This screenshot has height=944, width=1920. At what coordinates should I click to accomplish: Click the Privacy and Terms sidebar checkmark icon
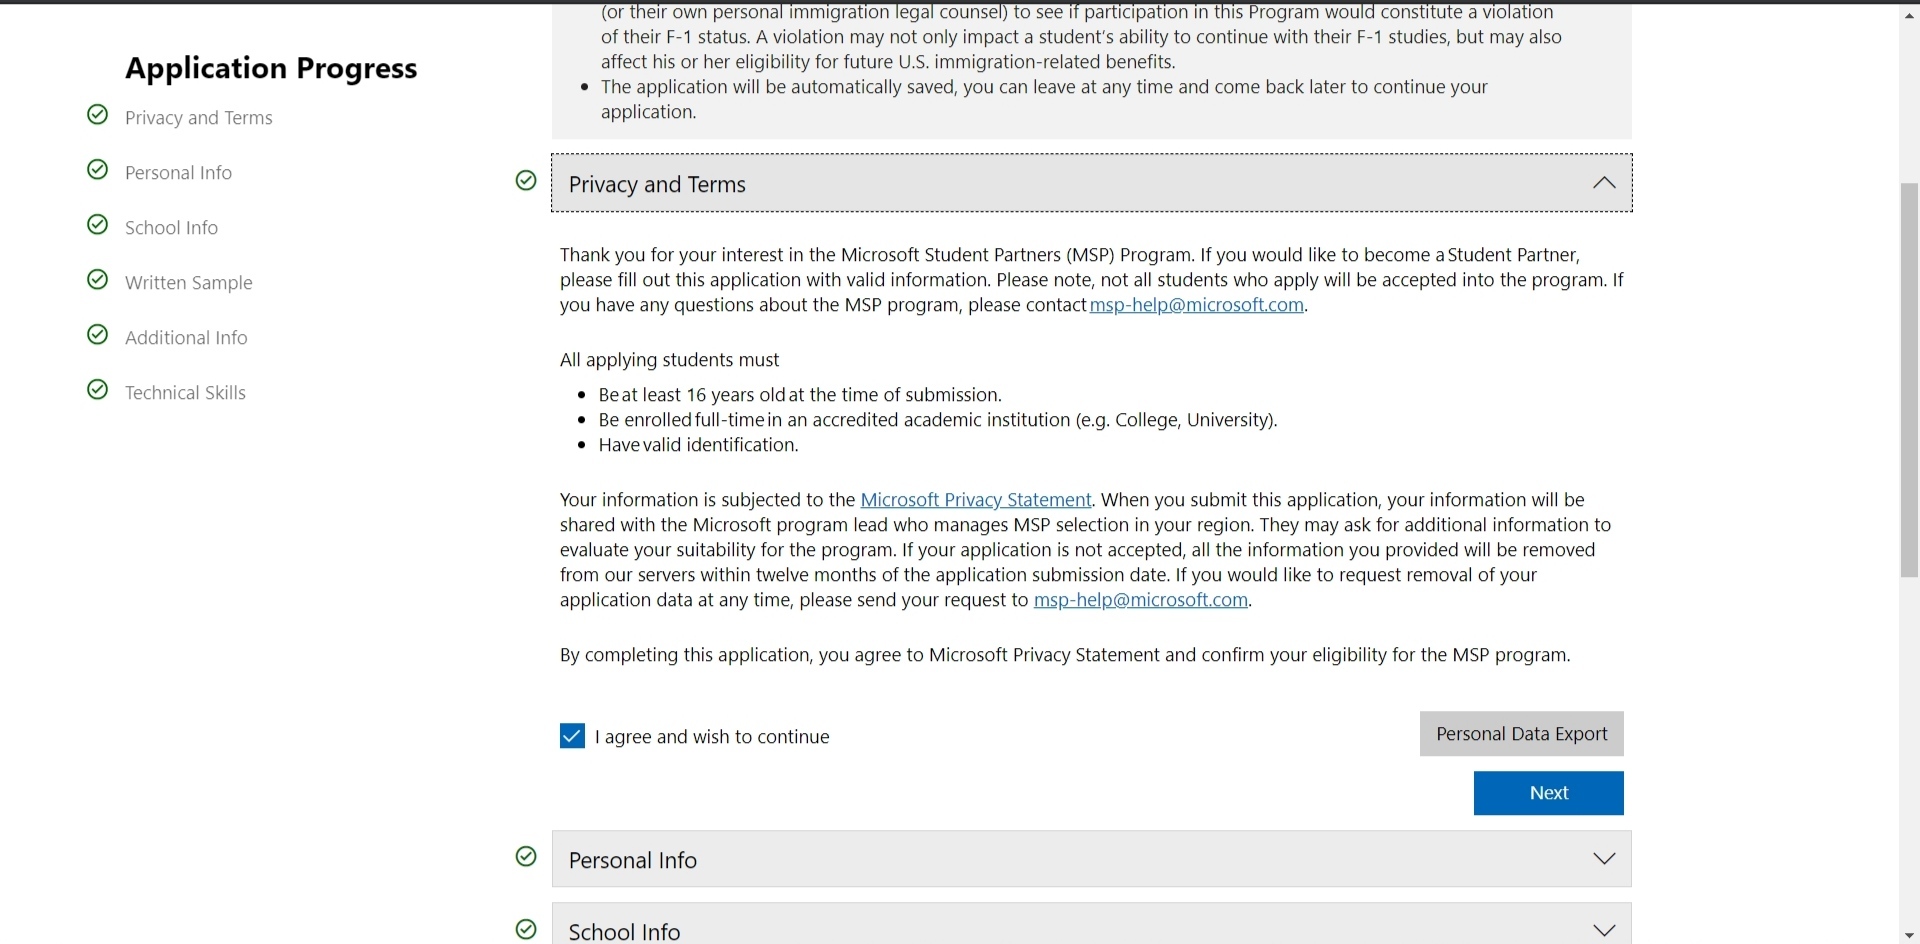coord(97,115)
